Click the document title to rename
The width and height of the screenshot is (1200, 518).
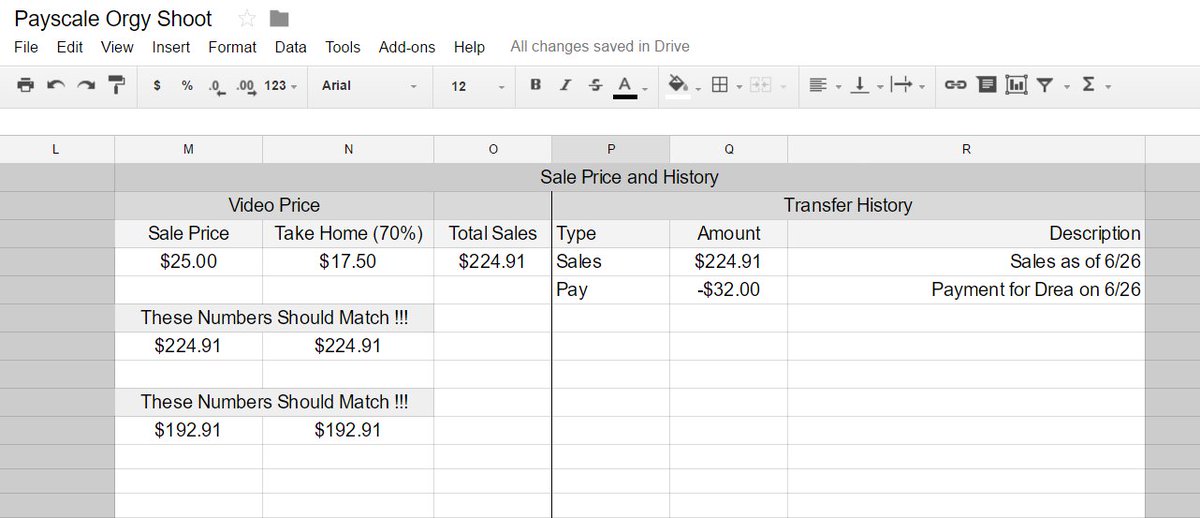coord(113,19)
